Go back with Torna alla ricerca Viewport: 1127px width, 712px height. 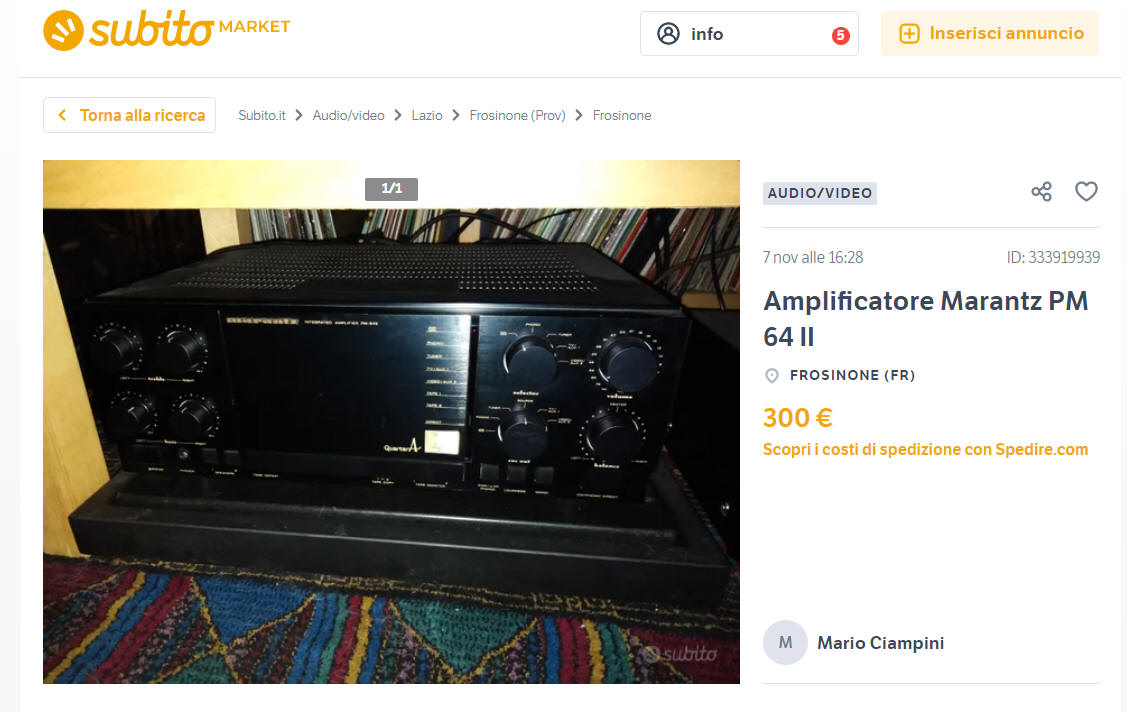[x=129, y=115]
